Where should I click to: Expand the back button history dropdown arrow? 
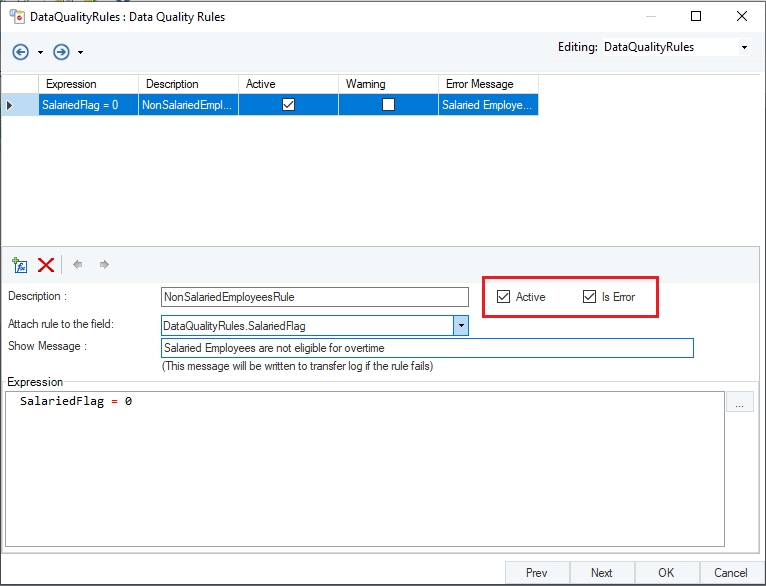(x=40, y=52)
